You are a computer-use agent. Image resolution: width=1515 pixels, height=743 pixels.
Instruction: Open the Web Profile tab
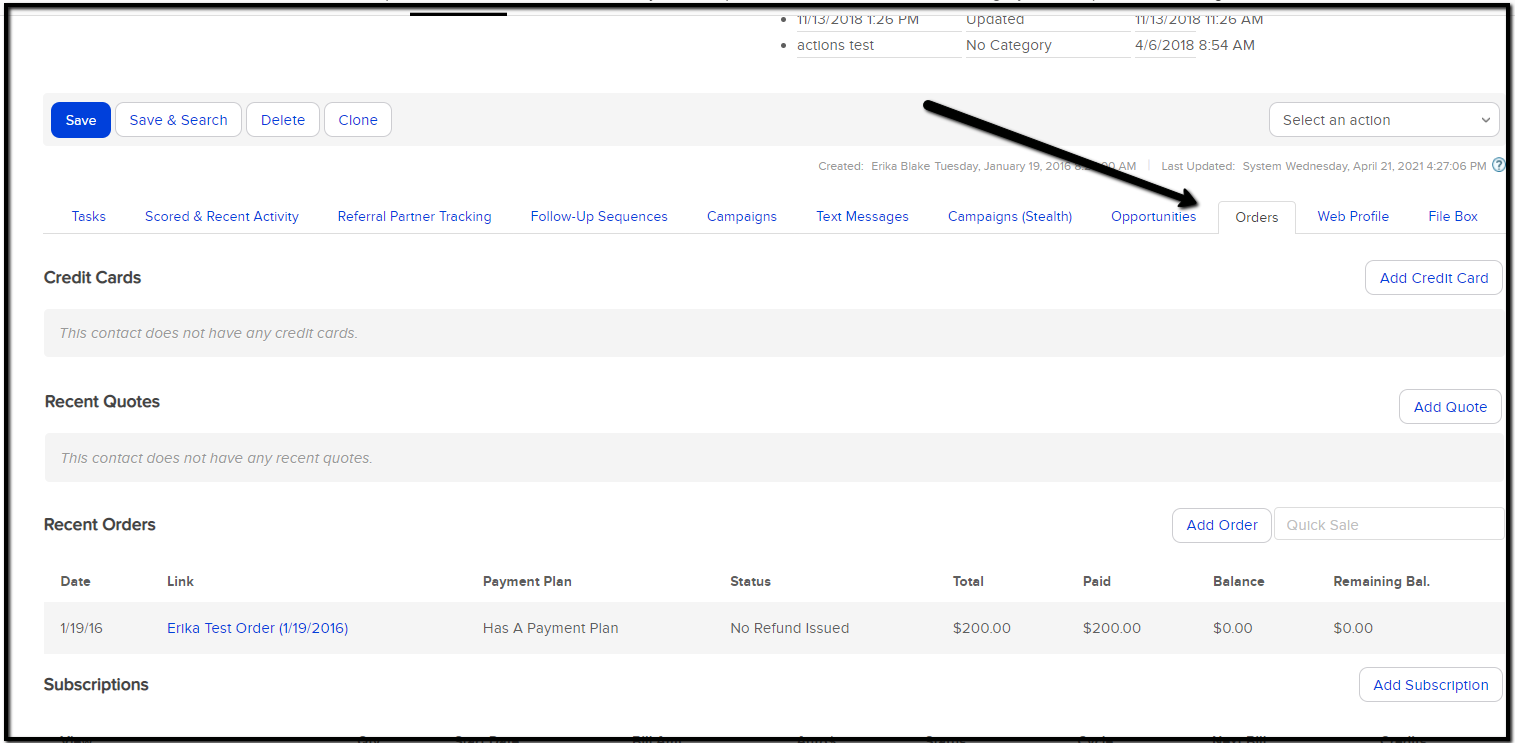click(x=1353, y=216)
